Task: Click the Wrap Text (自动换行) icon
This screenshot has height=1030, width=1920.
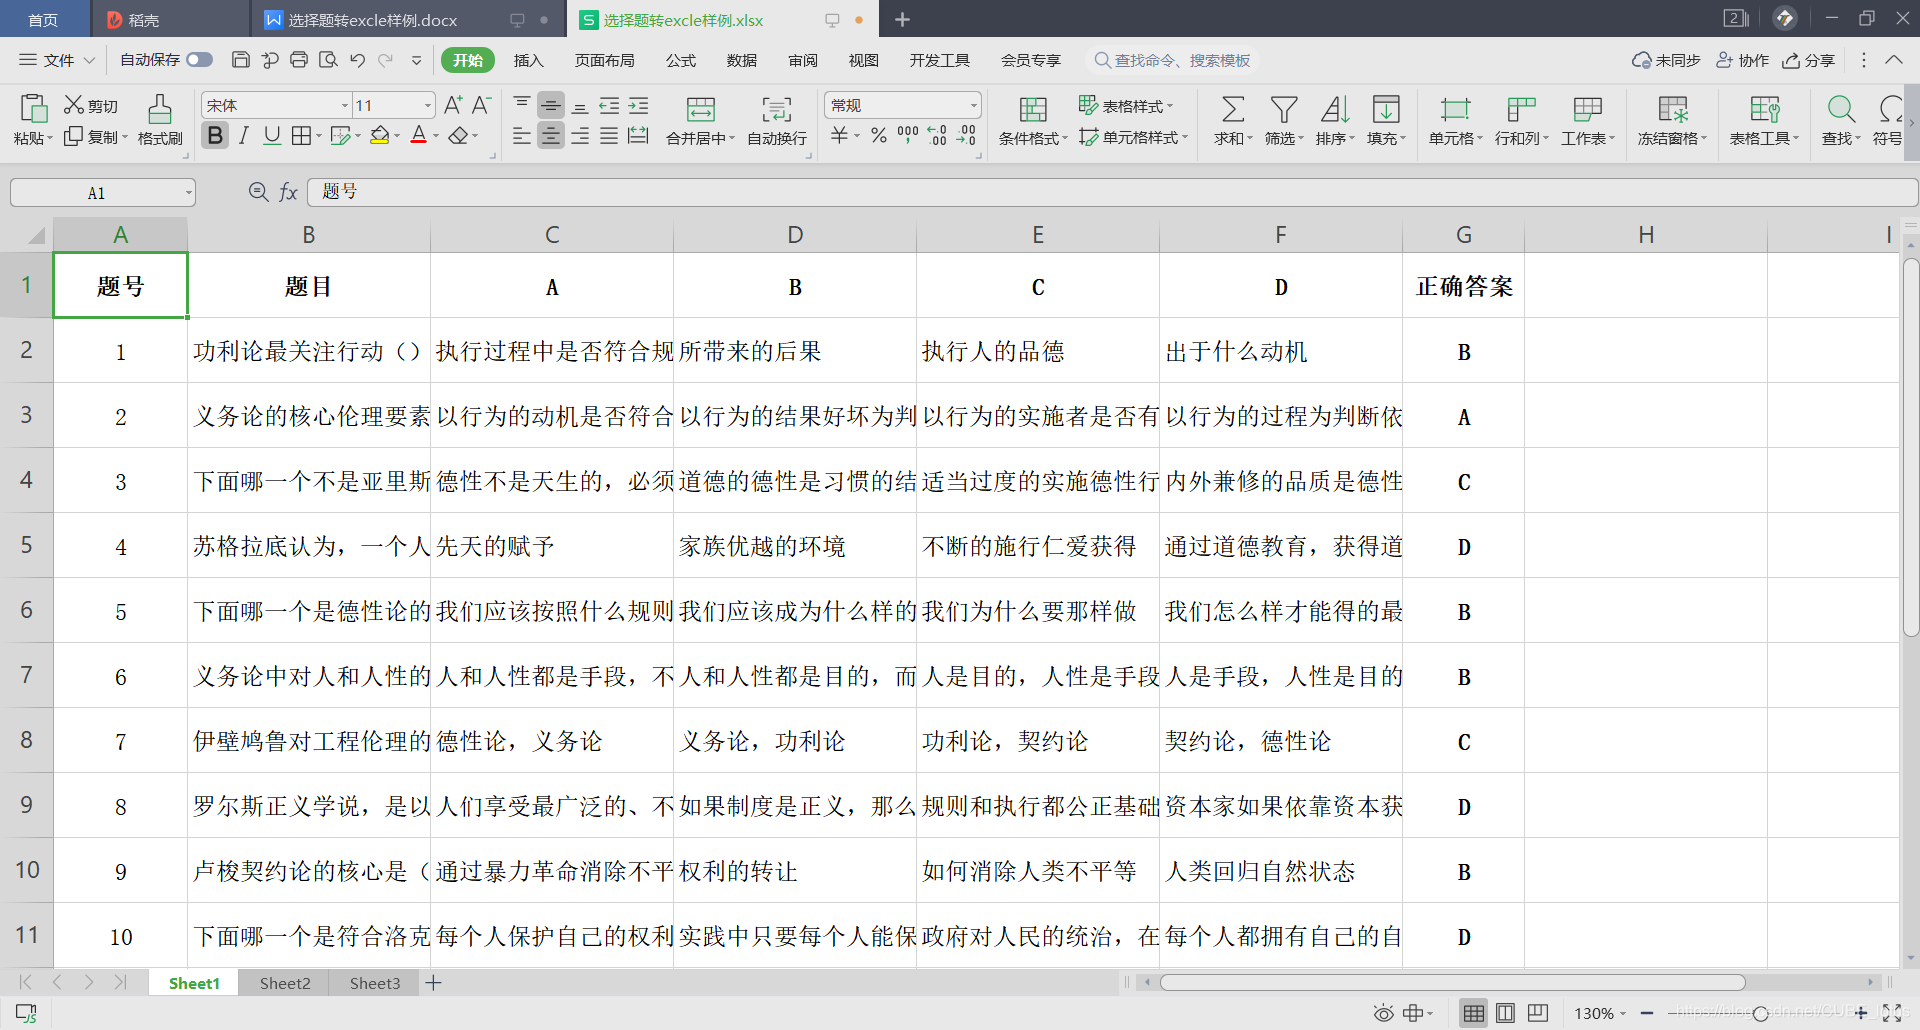Action: (777, 109)
